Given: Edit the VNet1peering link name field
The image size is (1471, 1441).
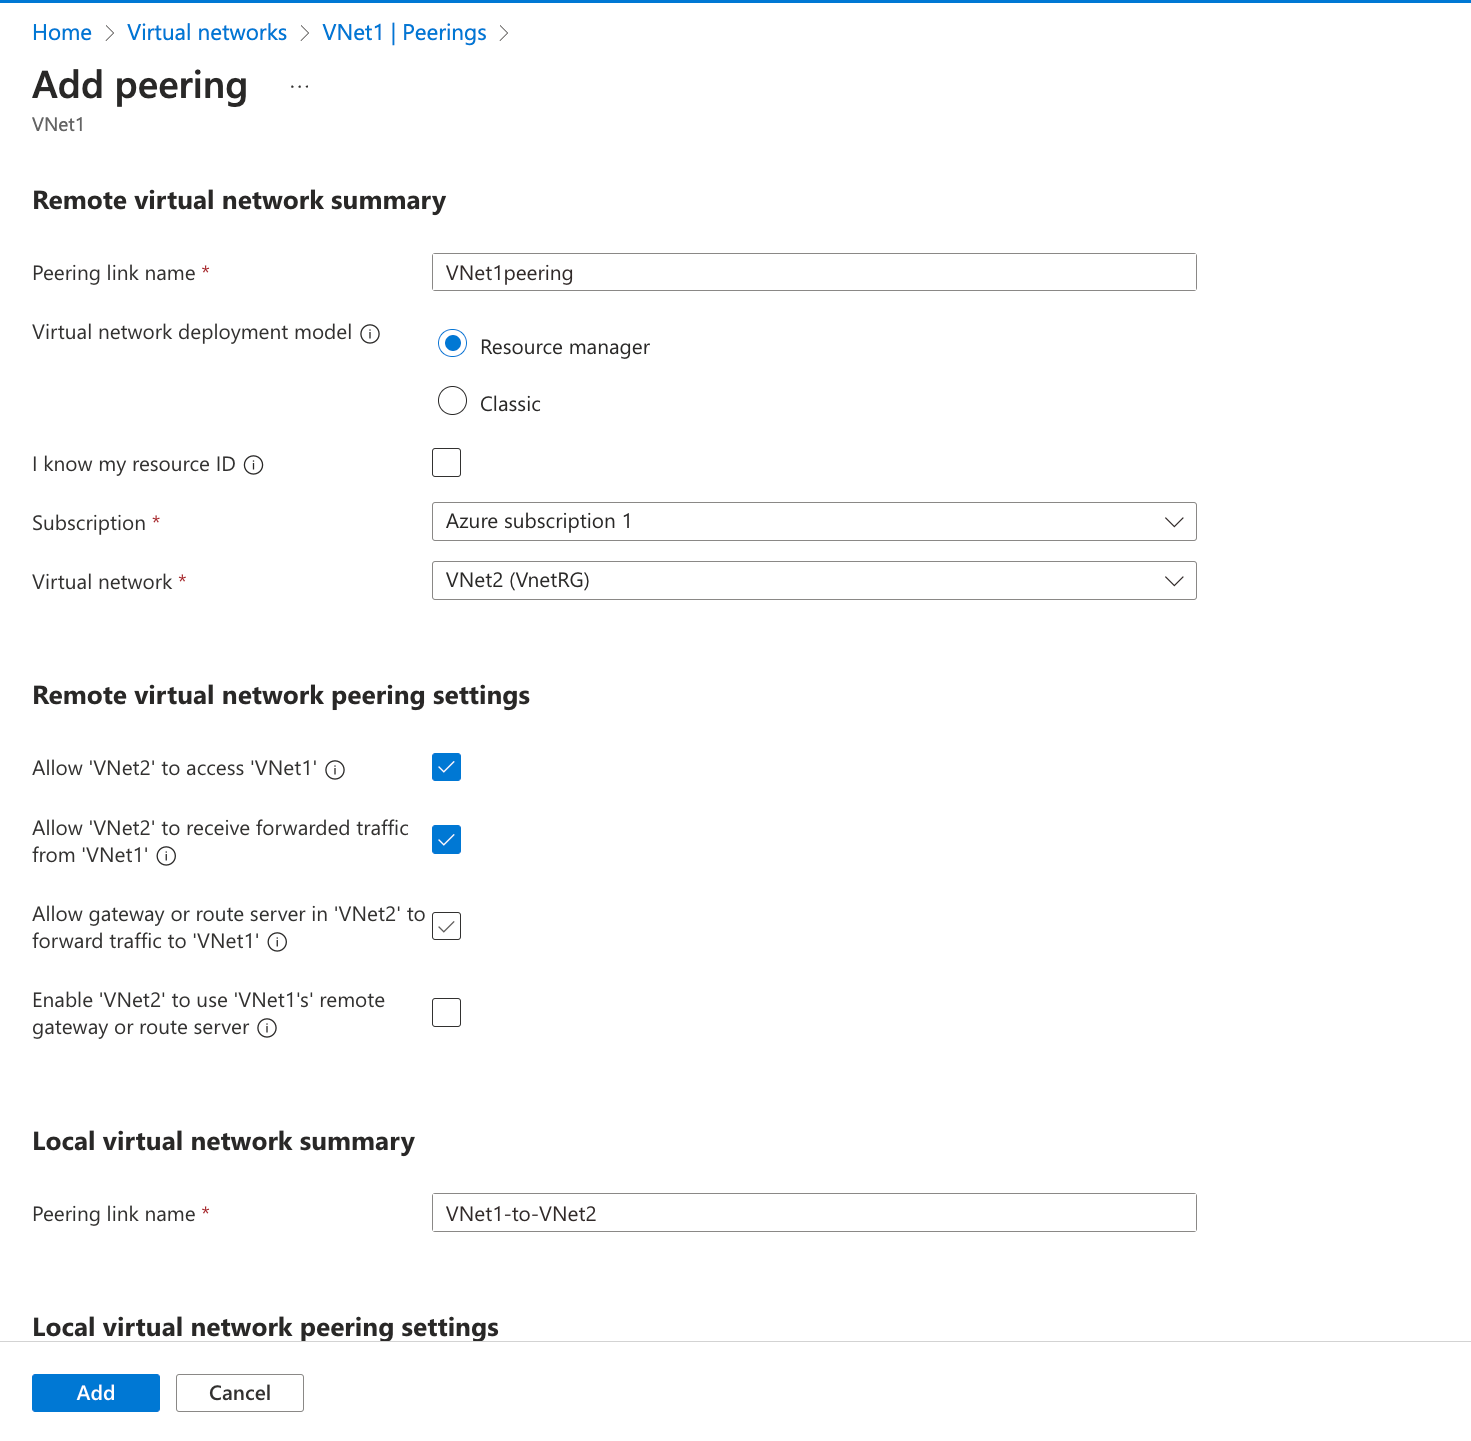Looking at the screenshot, I should (813, 272).
